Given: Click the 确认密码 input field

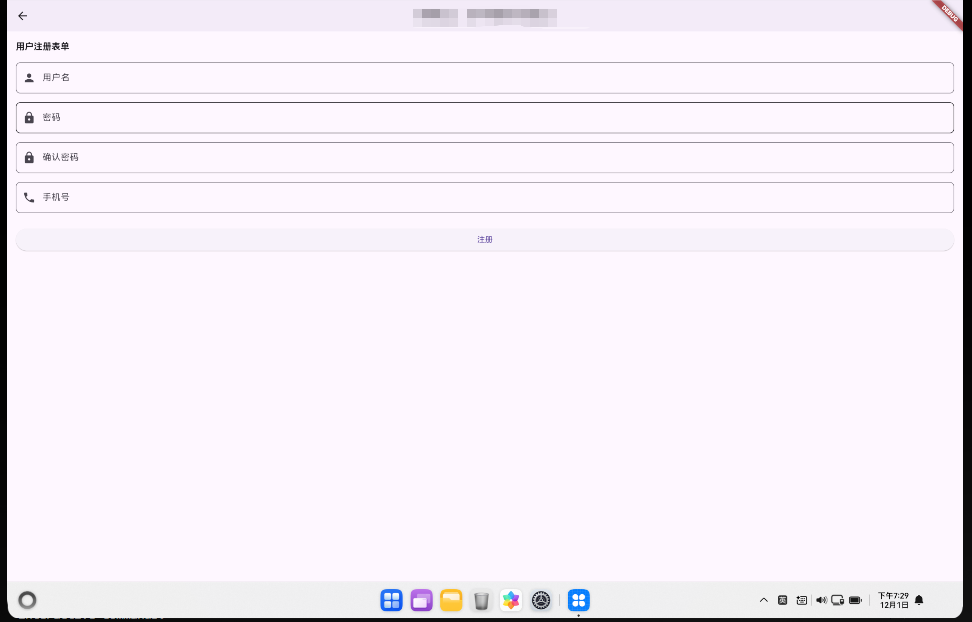Looking at the screenshot, I should [485, 158].
